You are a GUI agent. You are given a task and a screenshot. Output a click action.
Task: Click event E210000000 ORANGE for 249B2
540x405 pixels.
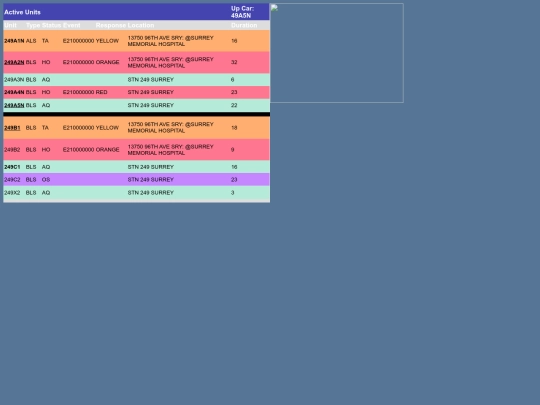point(91,150)
